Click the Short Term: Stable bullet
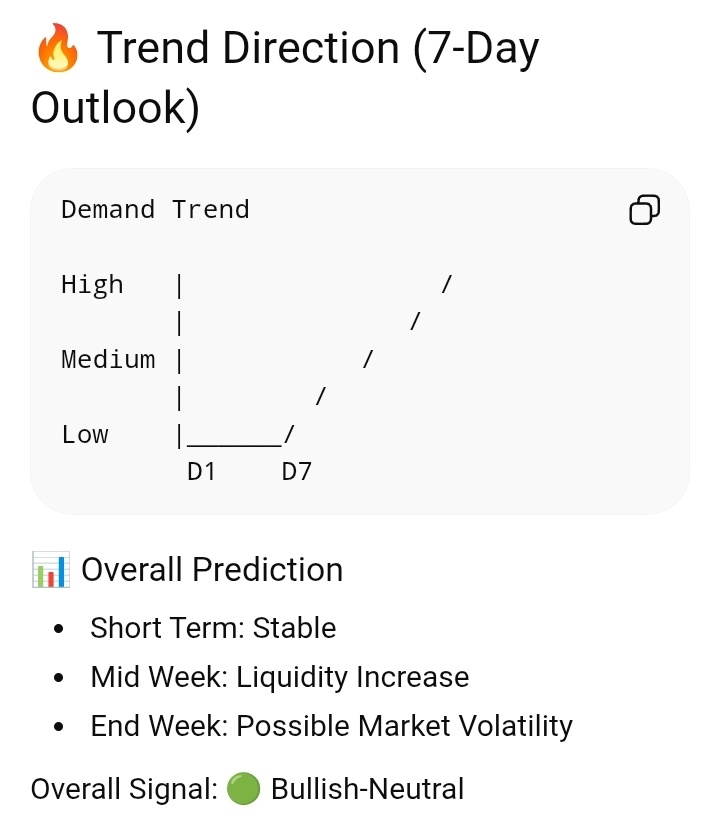This screenshot has width=720, height=829. point(213,628)
